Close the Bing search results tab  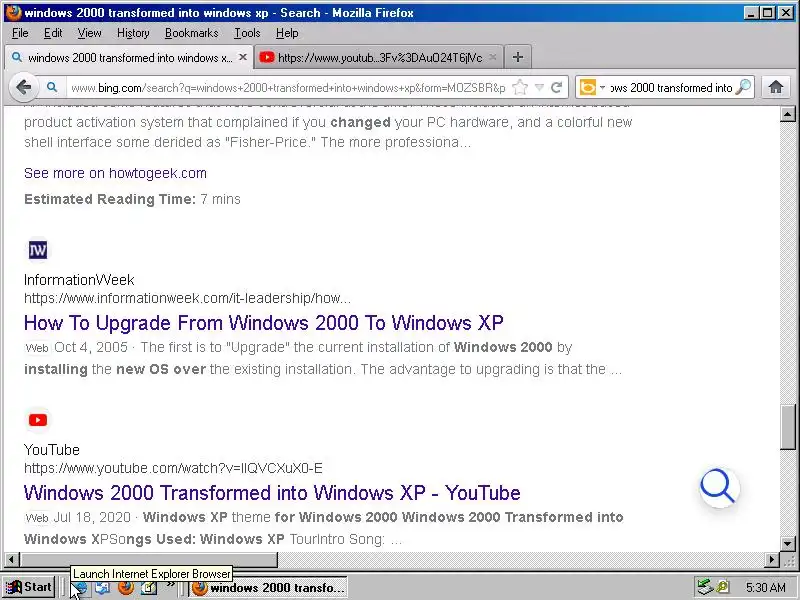243,57
